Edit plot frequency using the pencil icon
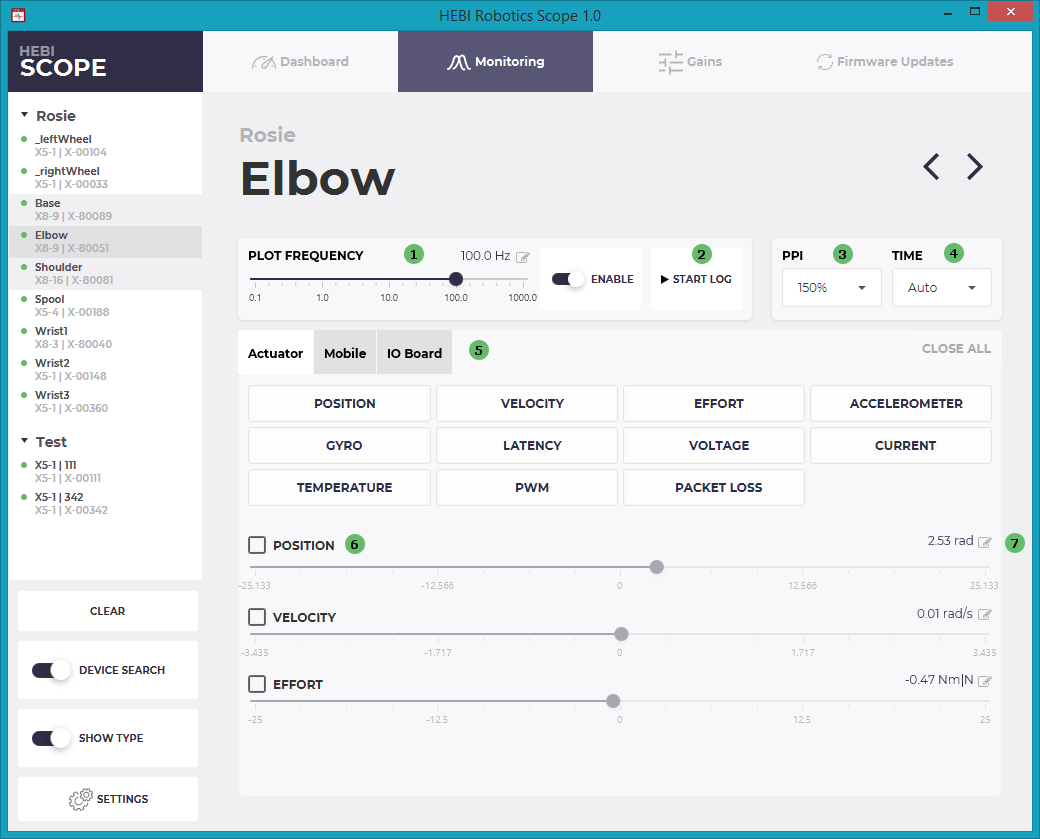Viewport: 1040px width, 839px height. click(523, 257)
